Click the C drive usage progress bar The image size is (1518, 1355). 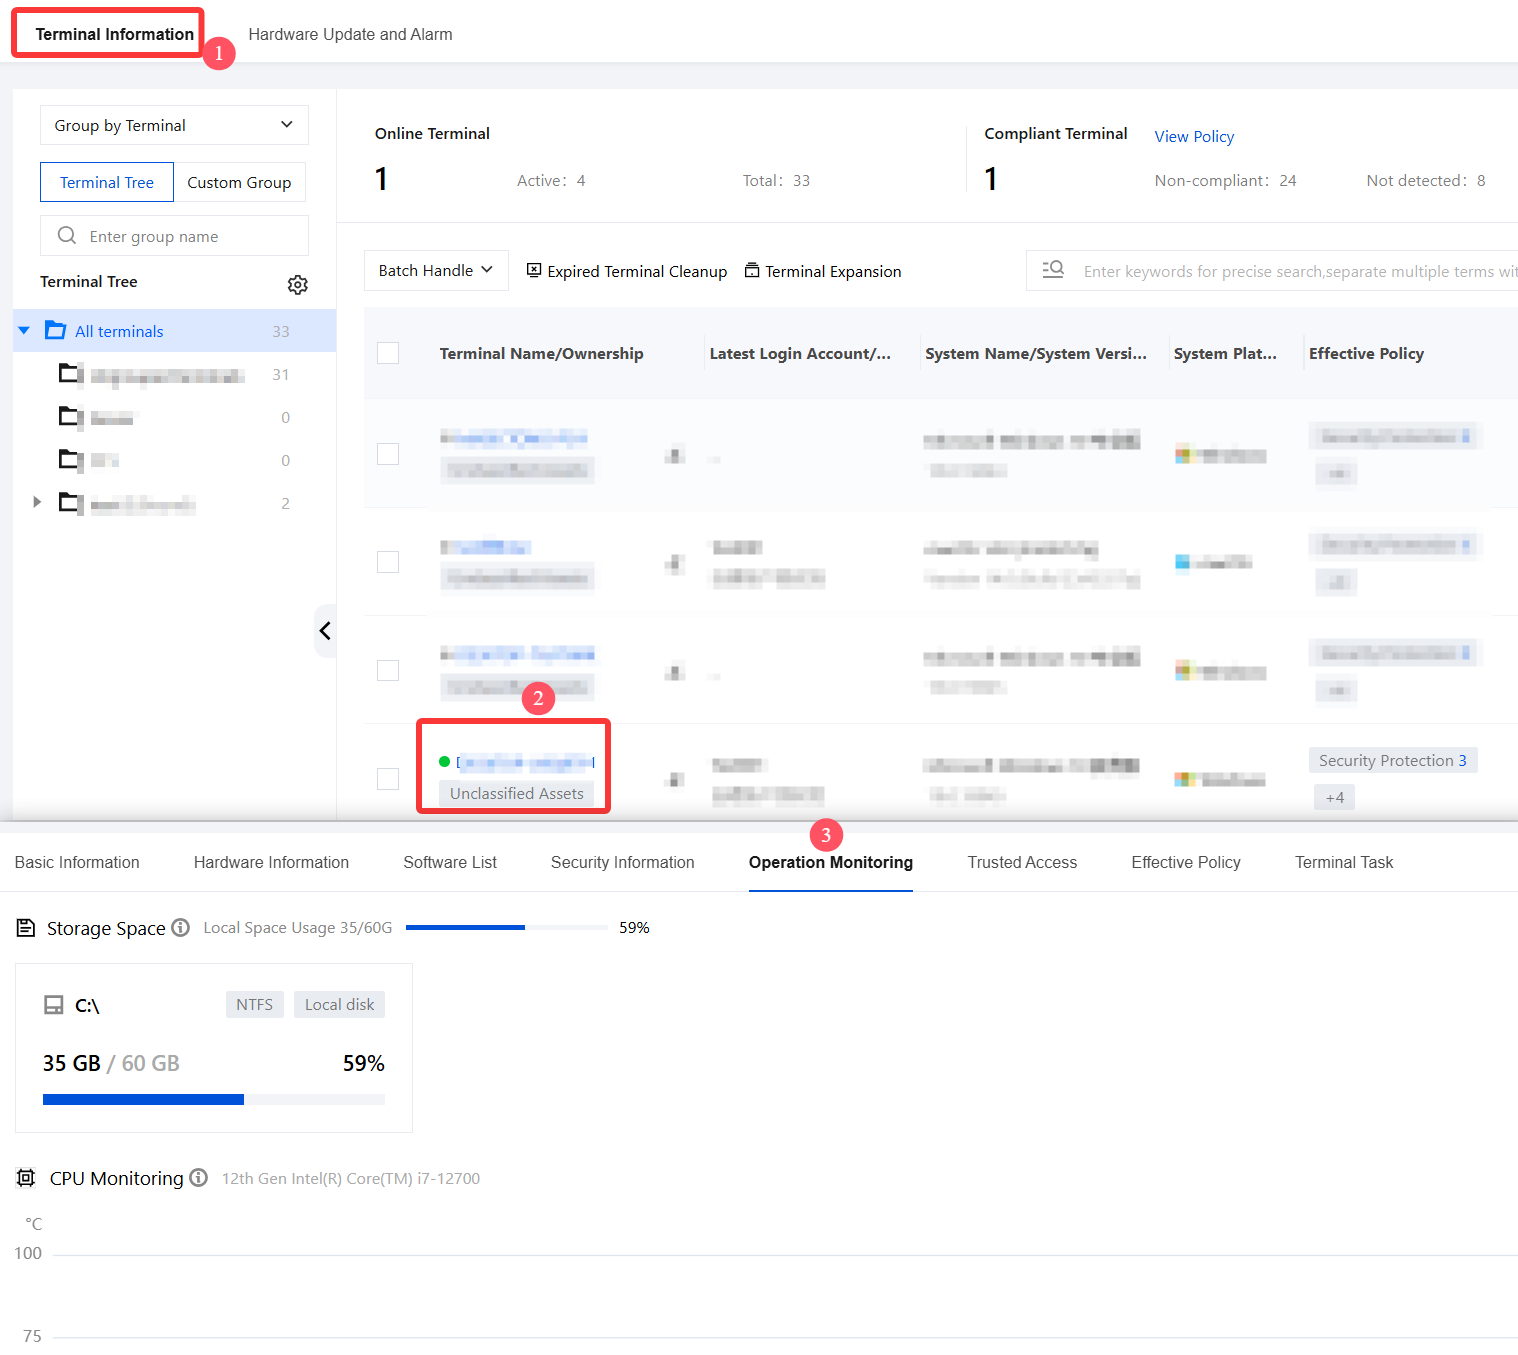tap(214, 1099)
